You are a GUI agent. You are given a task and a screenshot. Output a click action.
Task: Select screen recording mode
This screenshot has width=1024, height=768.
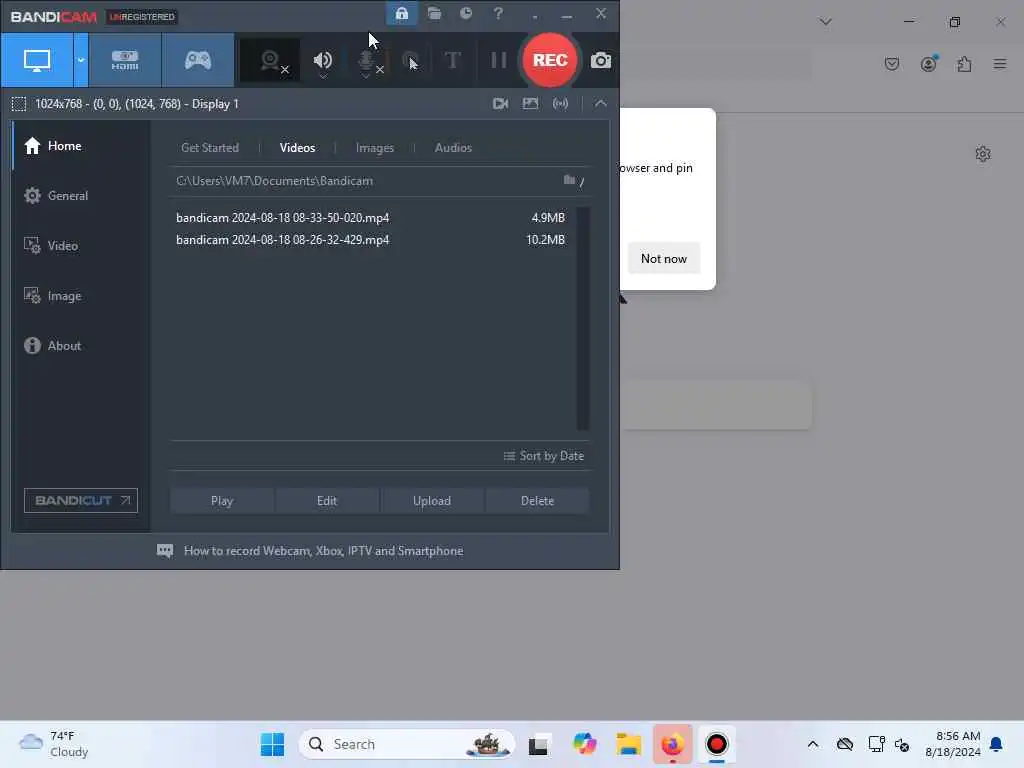pos(37,60)
